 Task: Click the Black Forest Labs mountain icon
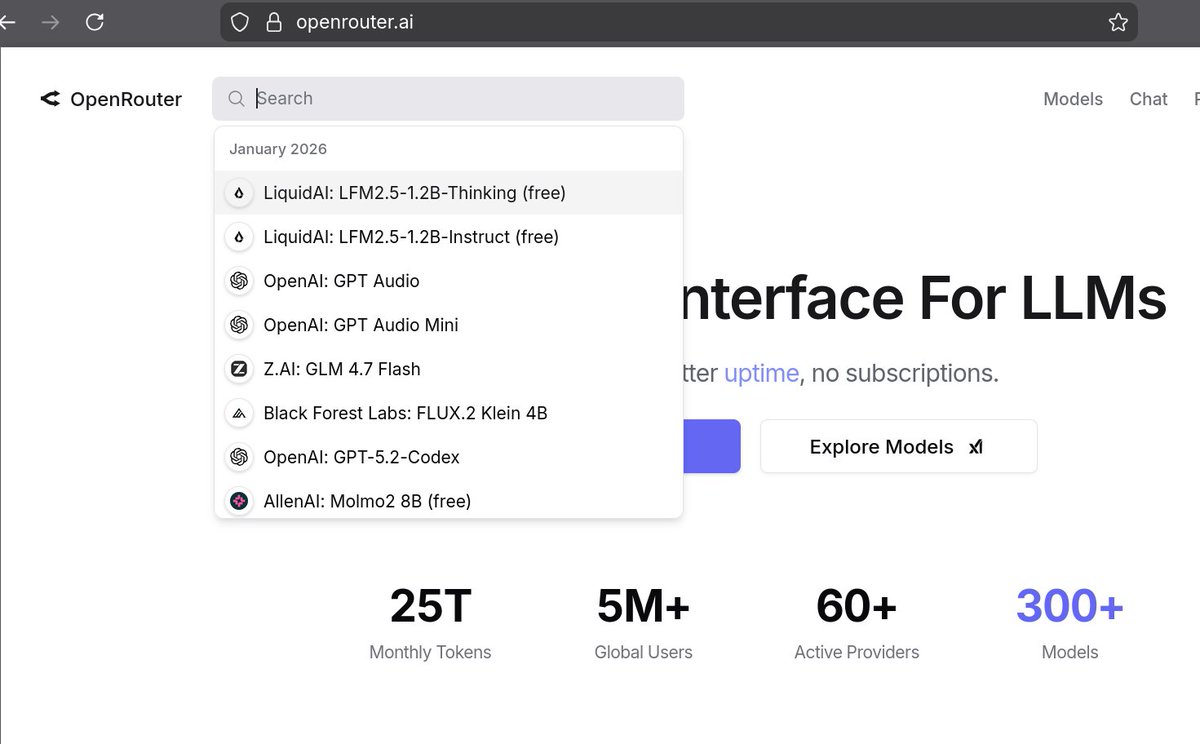click(x=238, y=413)
